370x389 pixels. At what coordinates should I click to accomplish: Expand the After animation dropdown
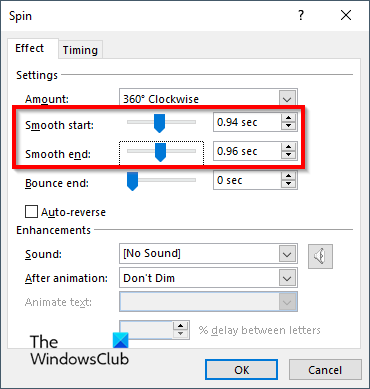click(x=287, y=278)
